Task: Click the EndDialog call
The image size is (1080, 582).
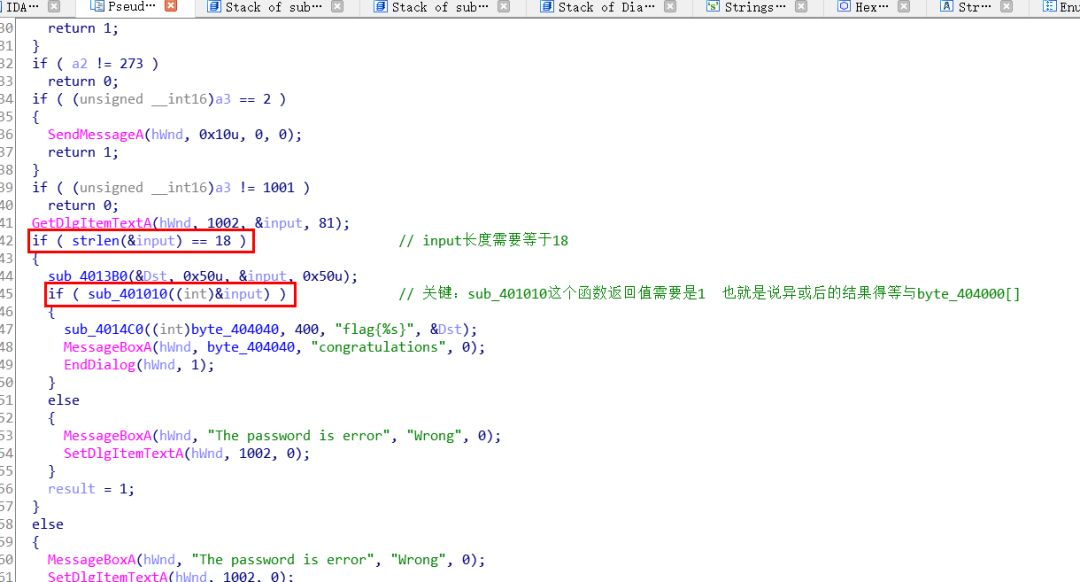Action: click(x=99, y=365)
